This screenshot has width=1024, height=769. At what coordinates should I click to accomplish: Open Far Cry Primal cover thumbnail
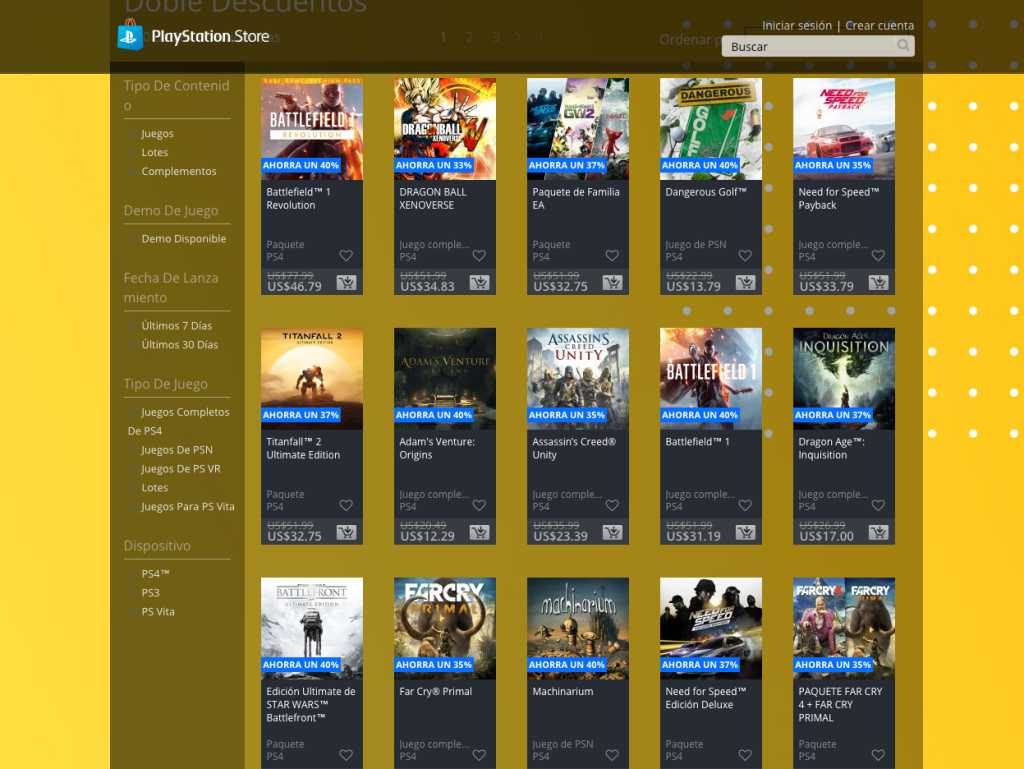445,628
